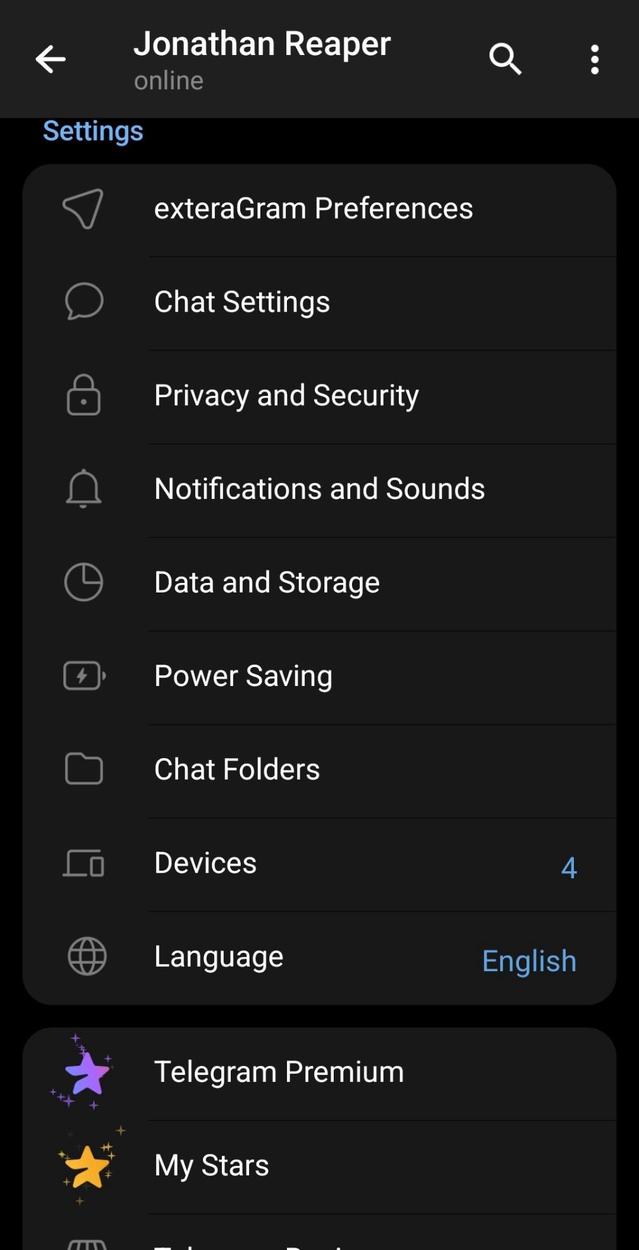Click the purple Telegram Premium star icon
The width and height of the screenshot is (639, 1250).
84,1071
